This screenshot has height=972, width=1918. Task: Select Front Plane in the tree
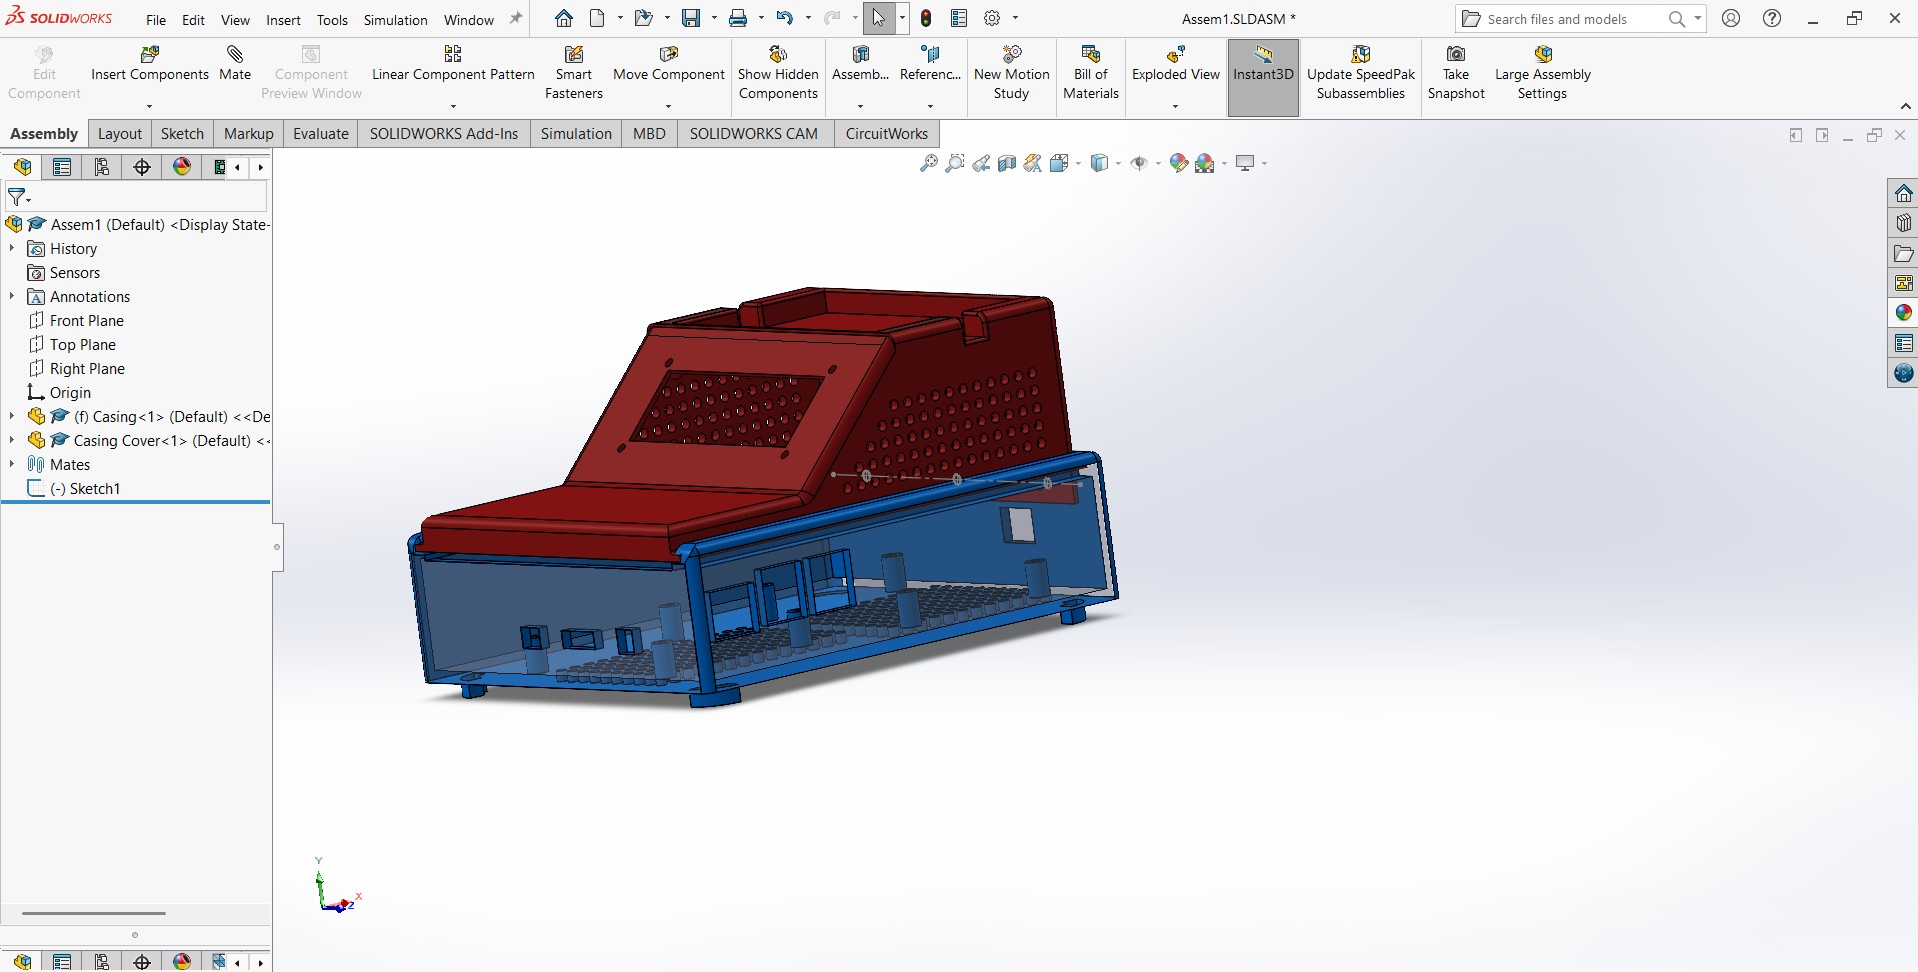(87, 320)
